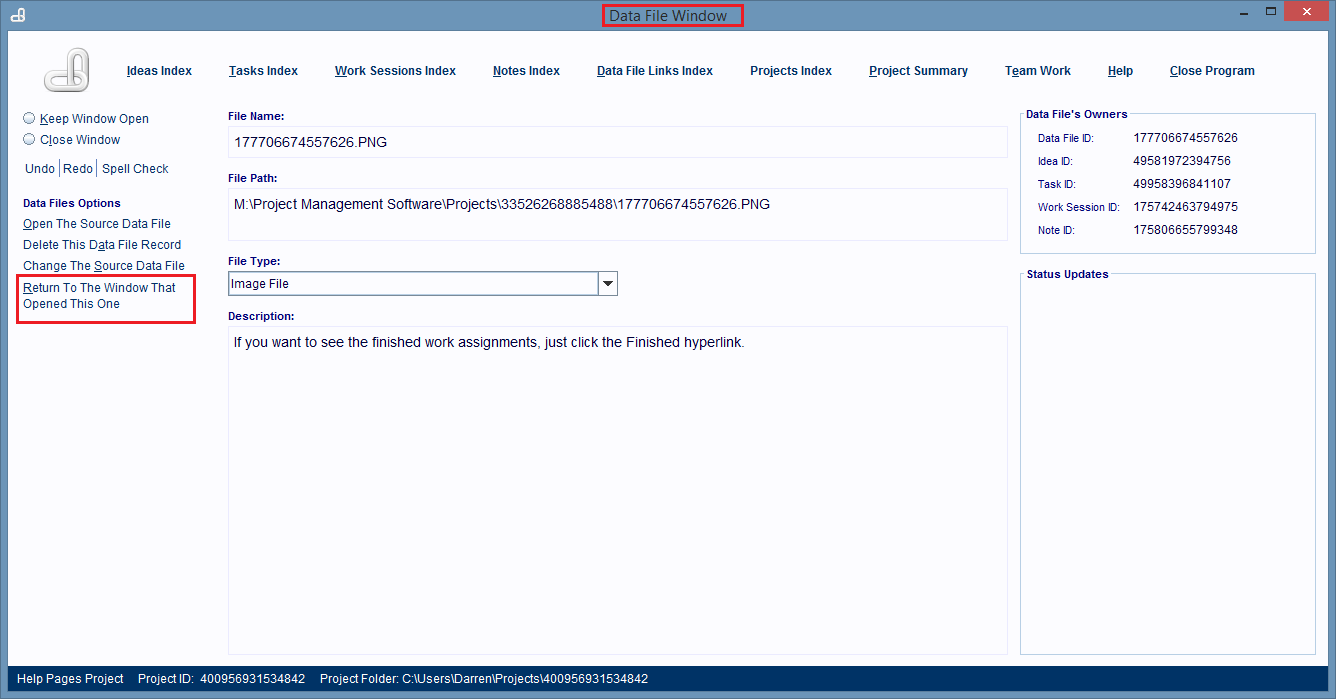Click Change The Source Data File

click(104, 266)
